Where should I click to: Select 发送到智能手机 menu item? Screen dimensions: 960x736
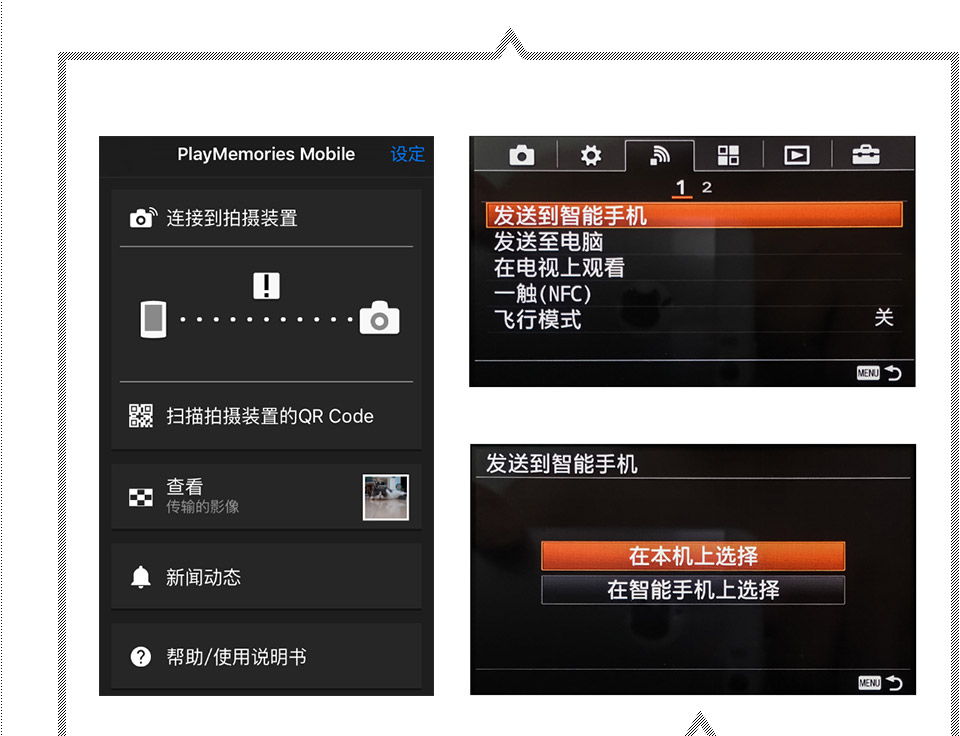click(x=692, y=215)
